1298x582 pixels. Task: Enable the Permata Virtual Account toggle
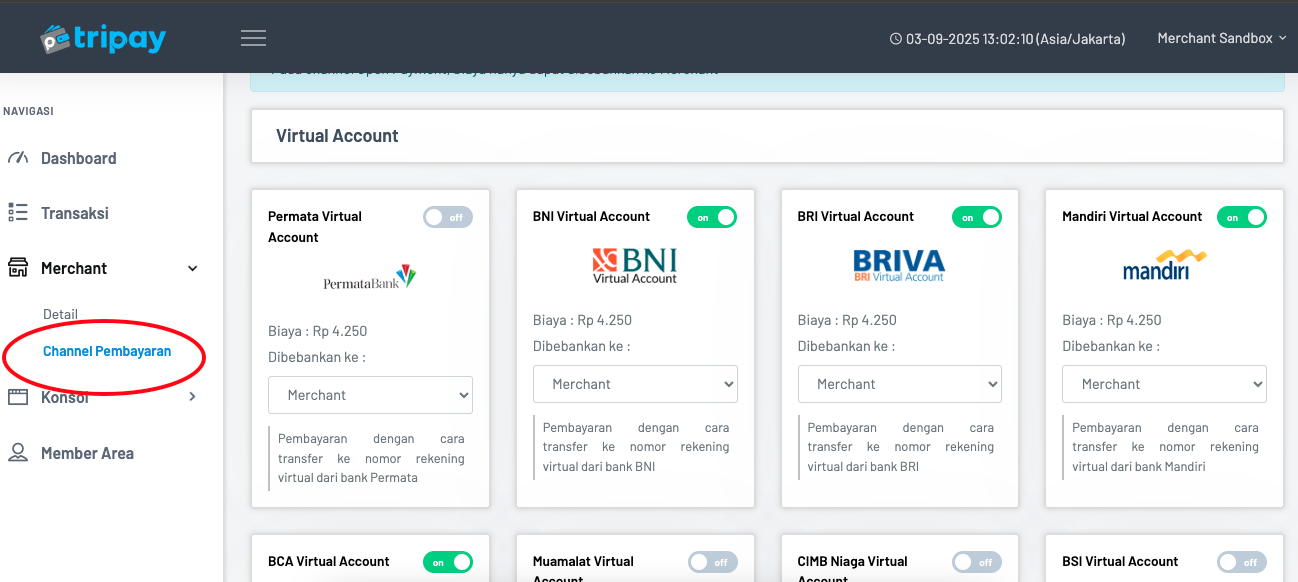tap(447, 217)
